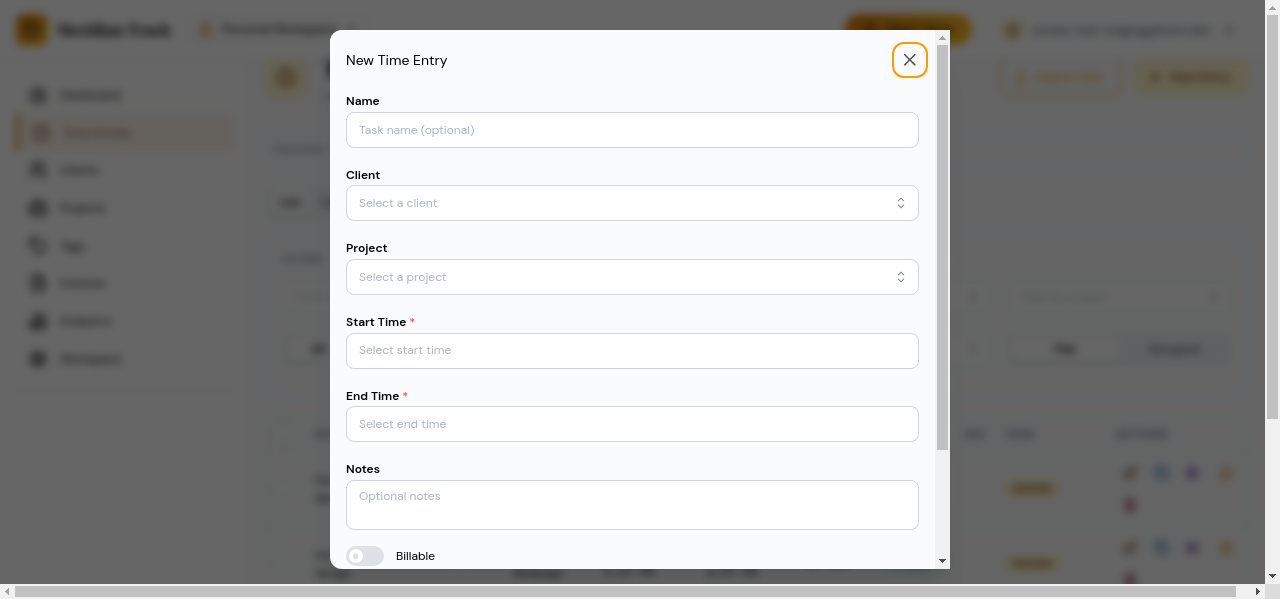Open the Clients section icon
This screenshot has width=1280, height=599.
37,169
